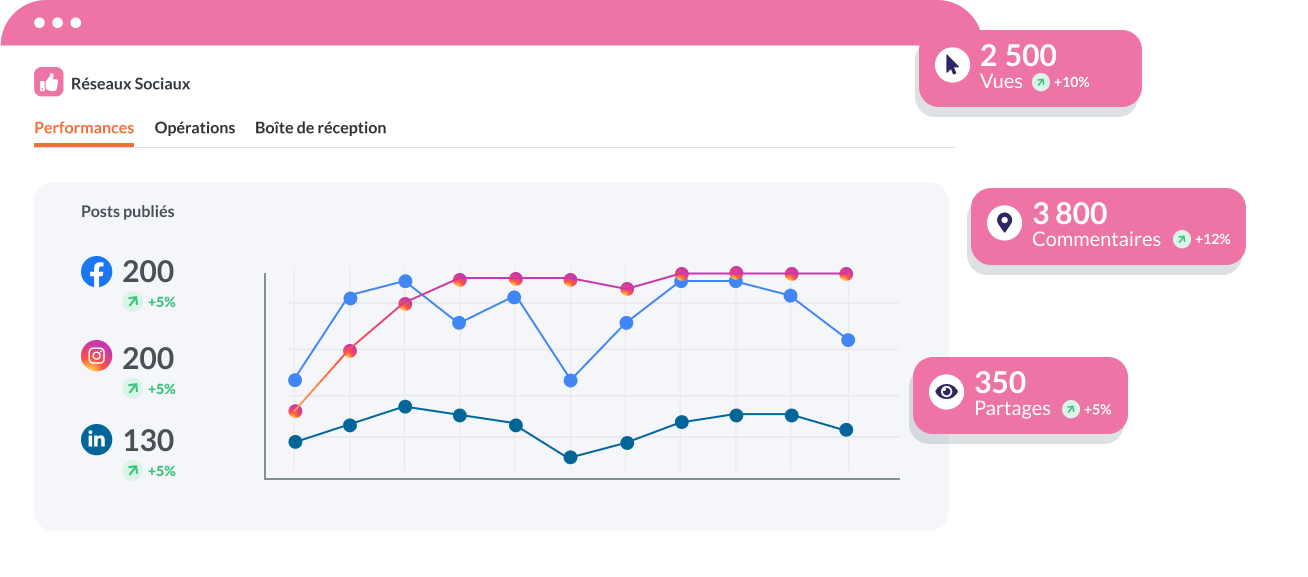The height and width of the screenshot is (577, 1308).
Task: Click the LinkedIn icon in posts list
Action: pyautogui.click(x=96, y=439)
